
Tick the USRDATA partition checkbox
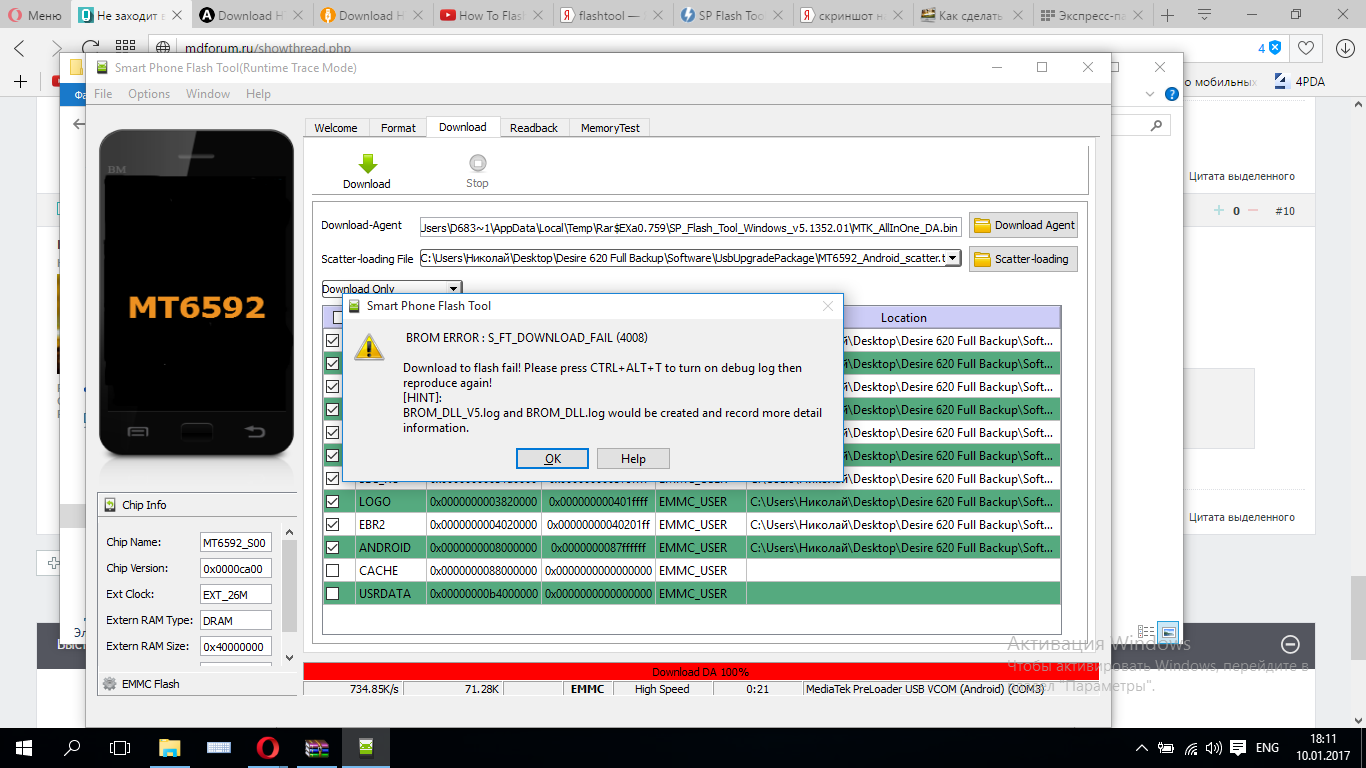point(333,593)
